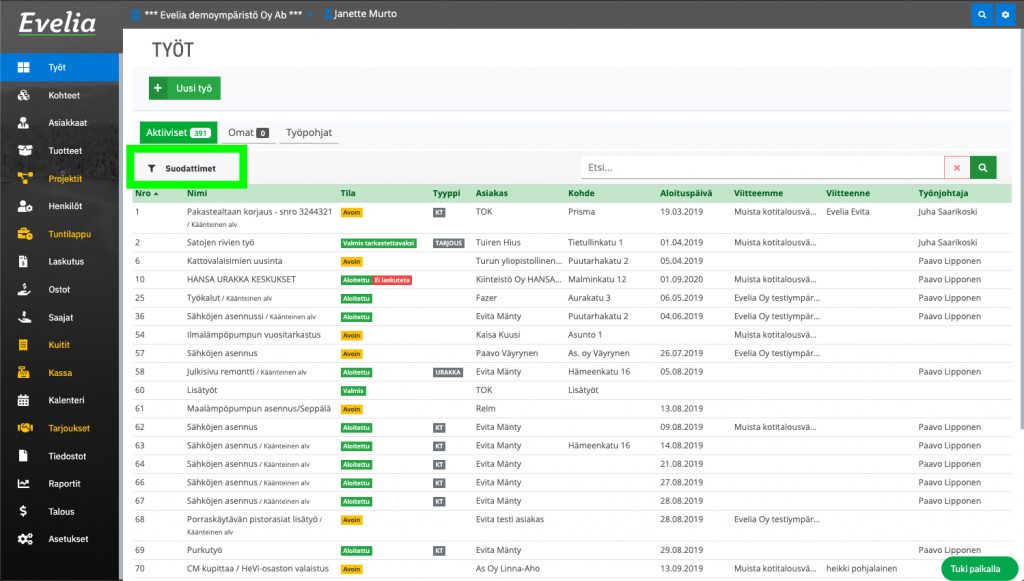1024x581 pixels.
Task: Click heikki pohjalainen reference cell
Action: [861, 569]
